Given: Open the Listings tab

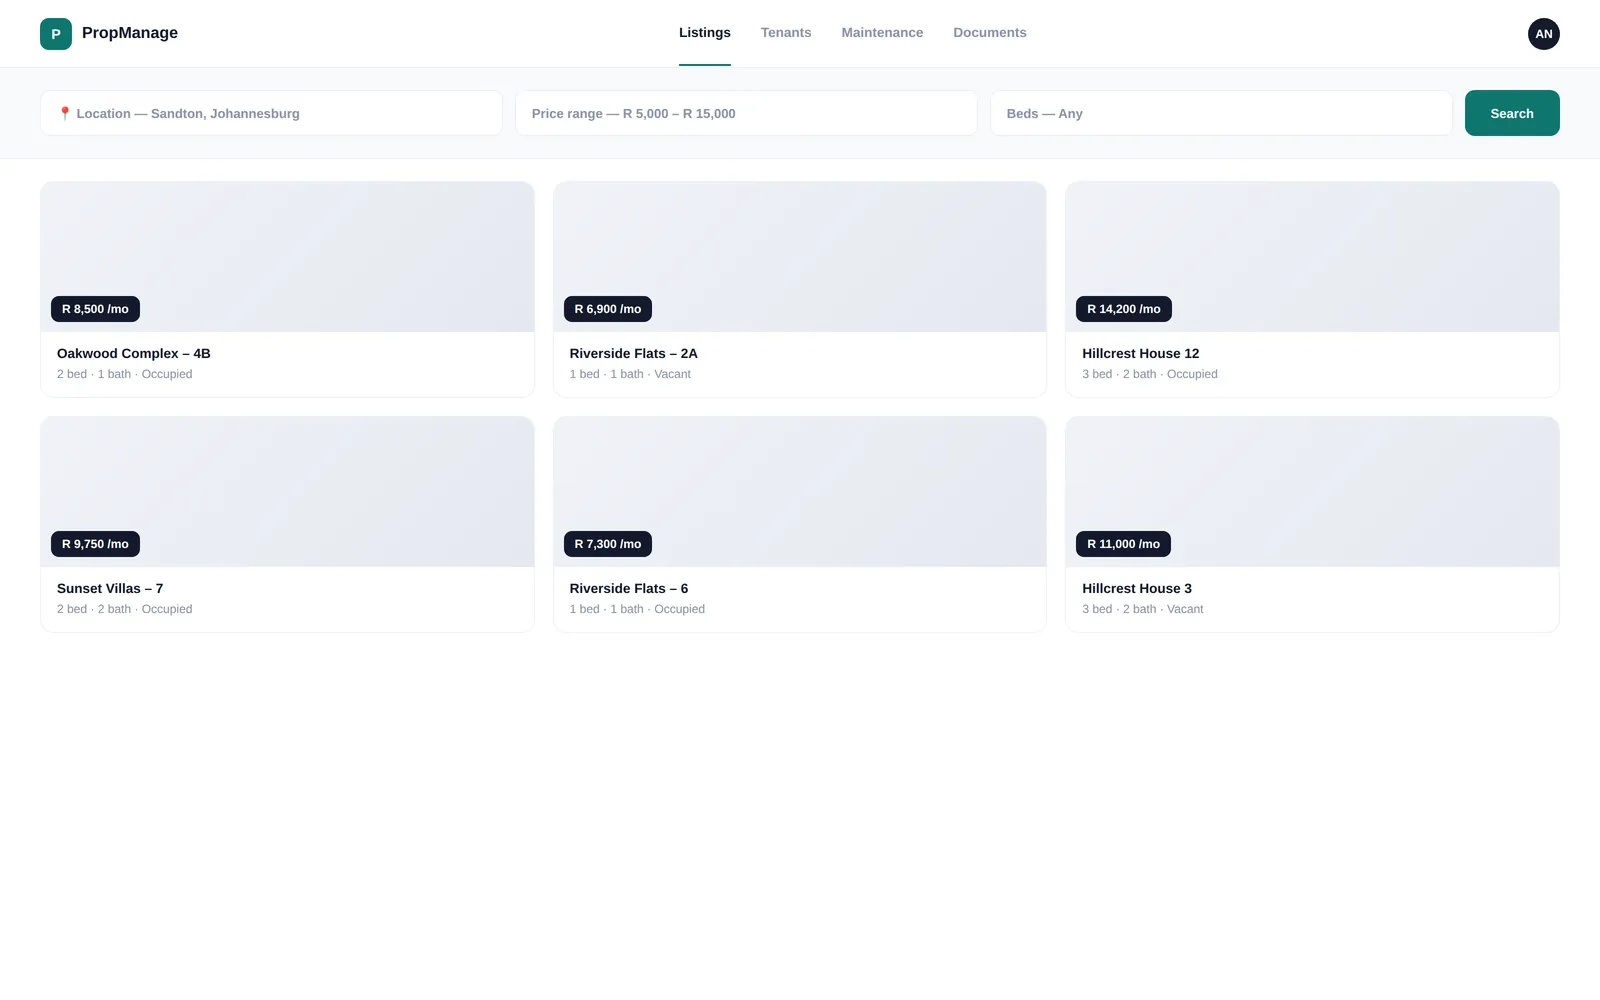Looking at the screenshot, I should click(x=705, y=33).
